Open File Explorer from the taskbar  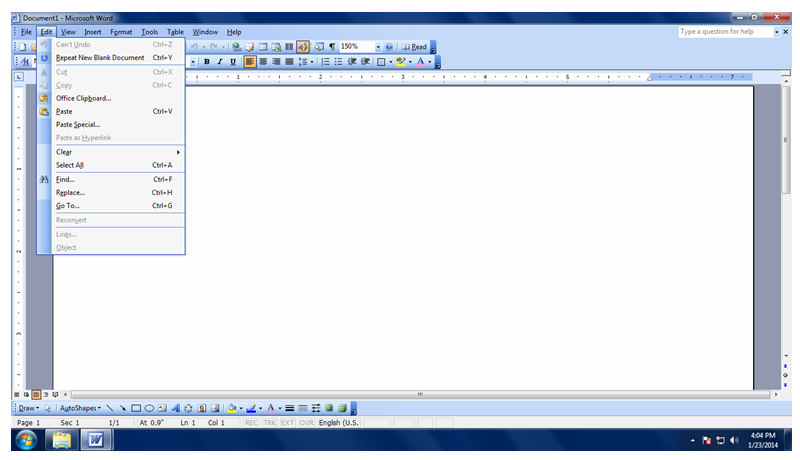tap(62, 440)
